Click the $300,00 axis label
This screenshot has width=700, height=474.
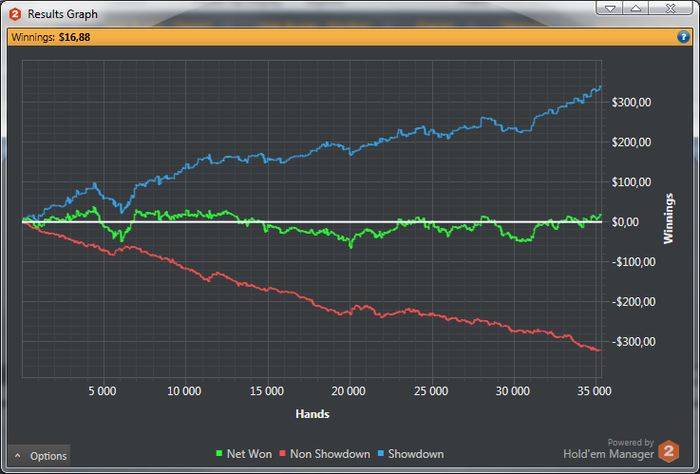(631, 102)
